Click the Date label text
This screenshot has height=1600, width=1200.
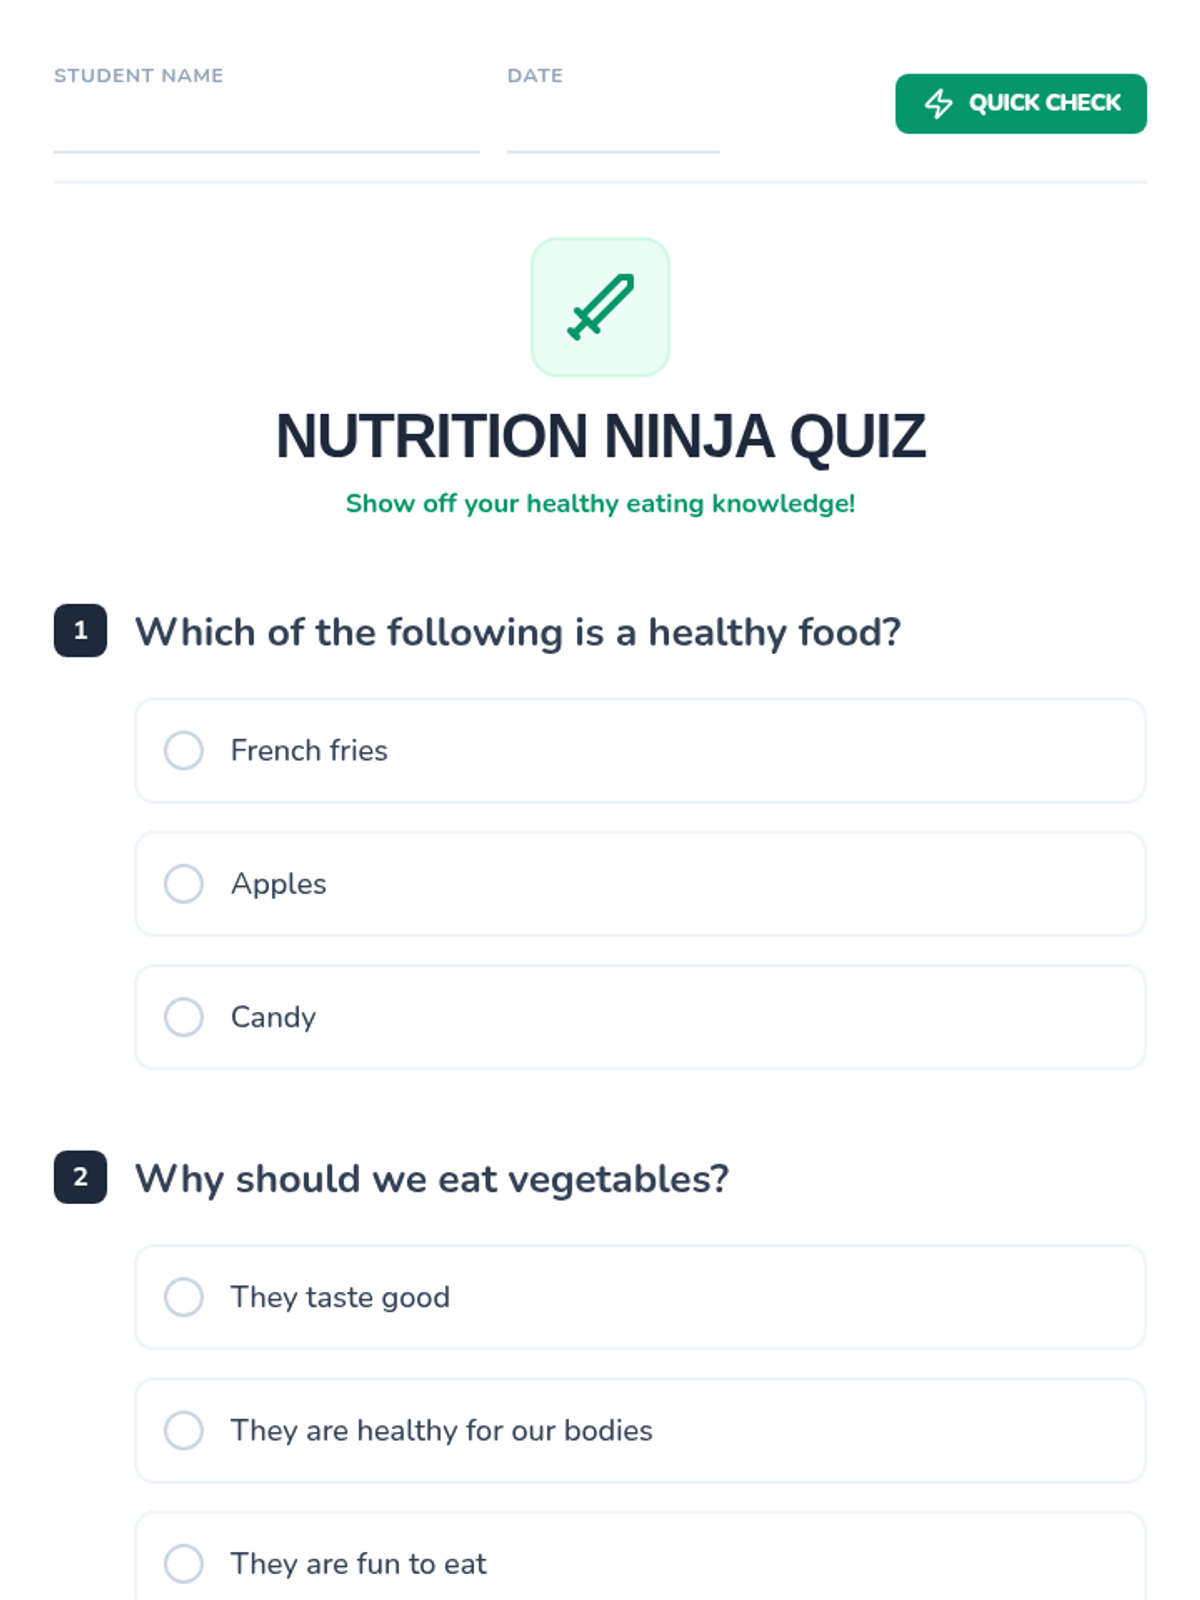[x=535, y=76]
